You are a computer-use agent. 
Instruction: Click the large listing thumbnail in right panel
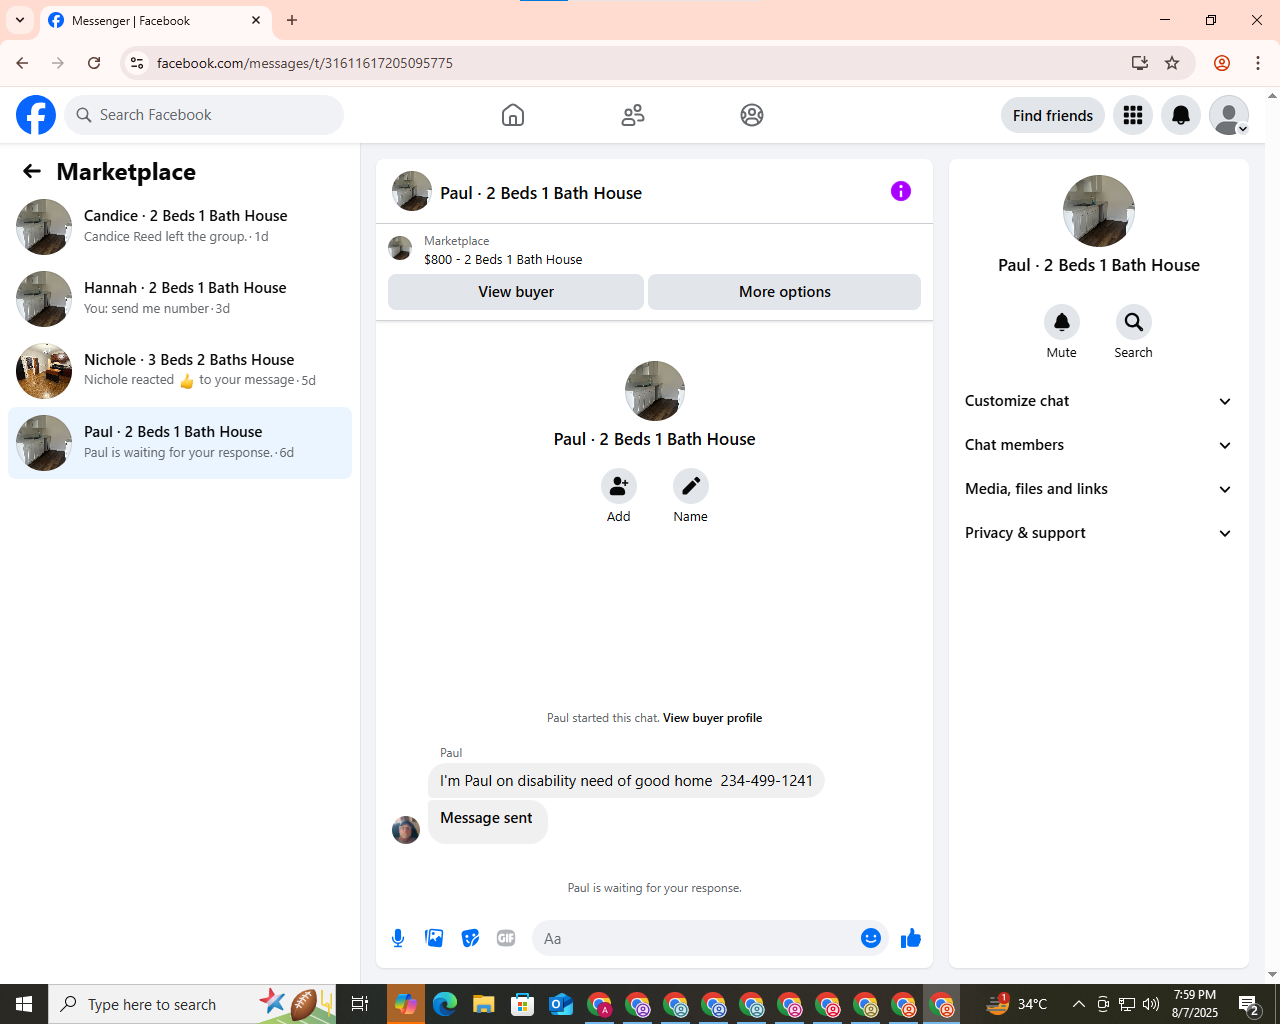click(x=1099, y=211)
